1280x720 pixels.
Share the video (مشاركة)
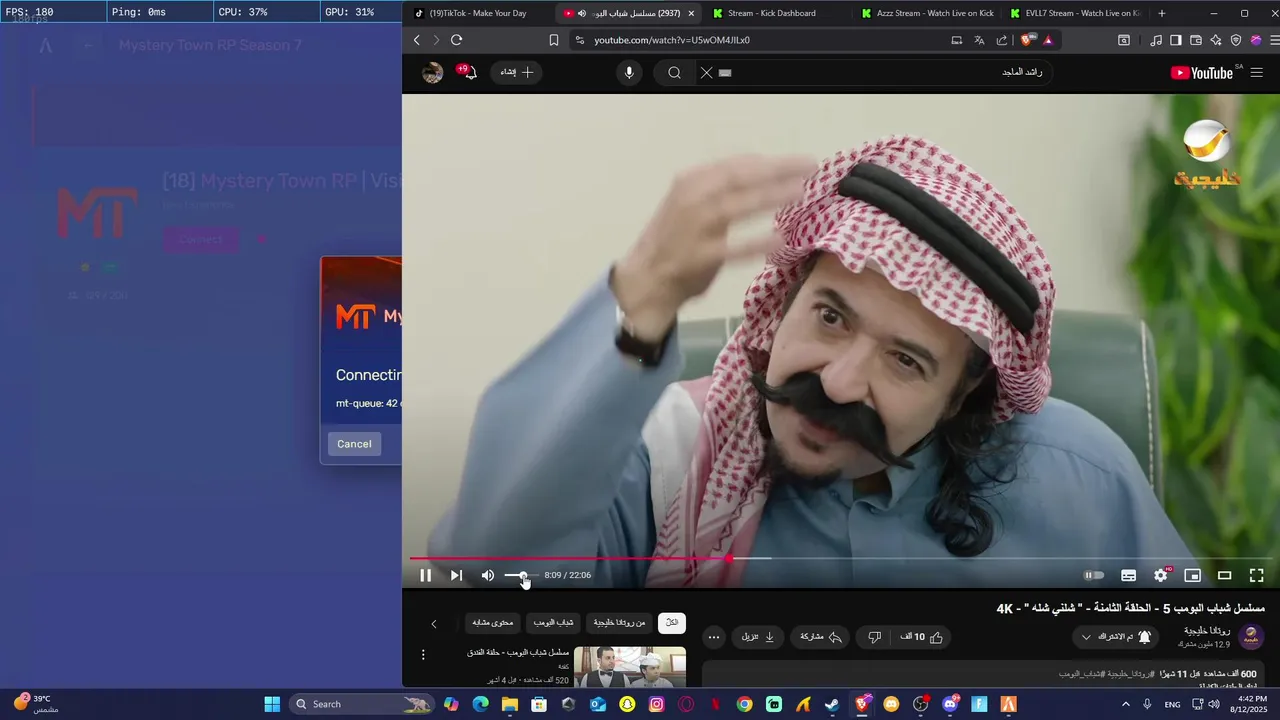click(821, 637)
